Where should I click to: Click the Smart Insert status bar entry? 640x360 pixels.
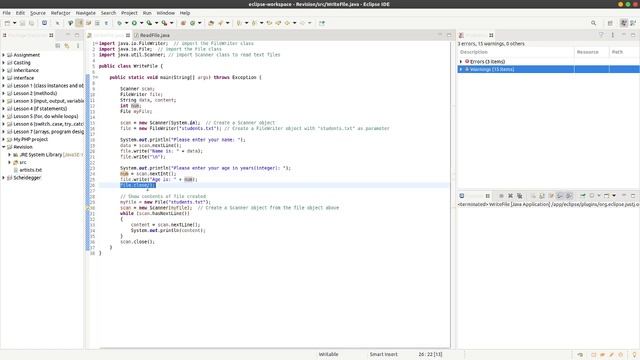coord(384,354)
